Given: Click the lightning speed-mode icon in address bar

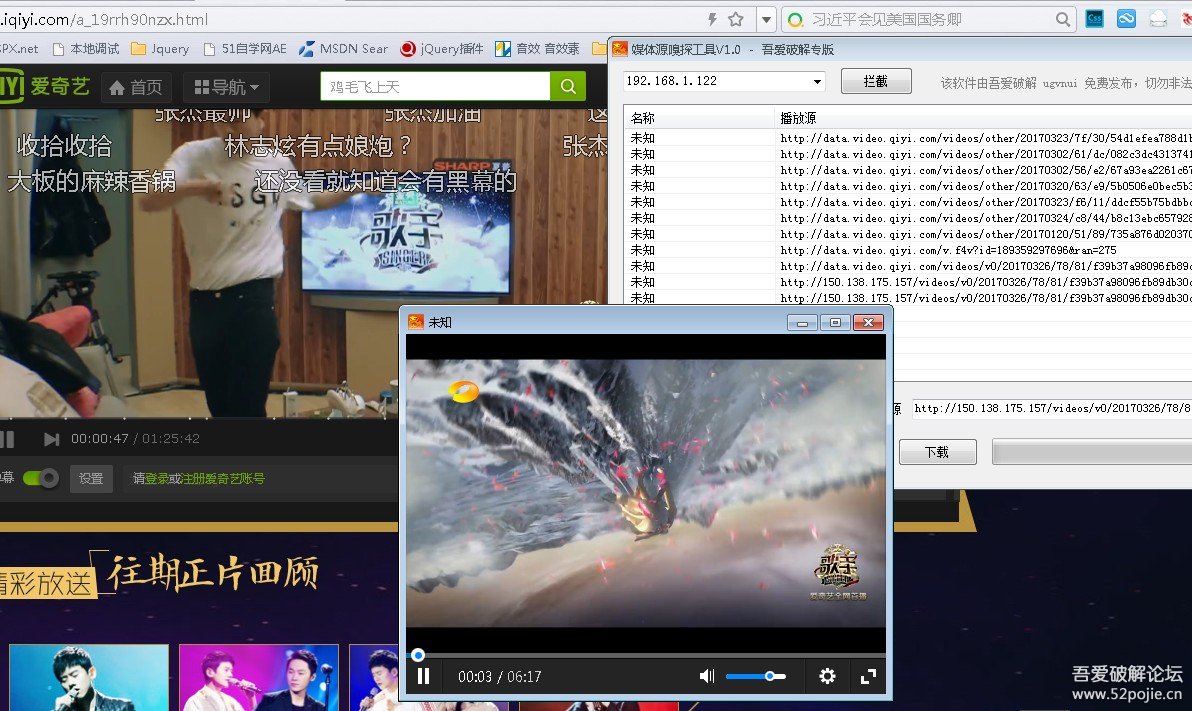Looking at the screenshot, I should (712, 19).
